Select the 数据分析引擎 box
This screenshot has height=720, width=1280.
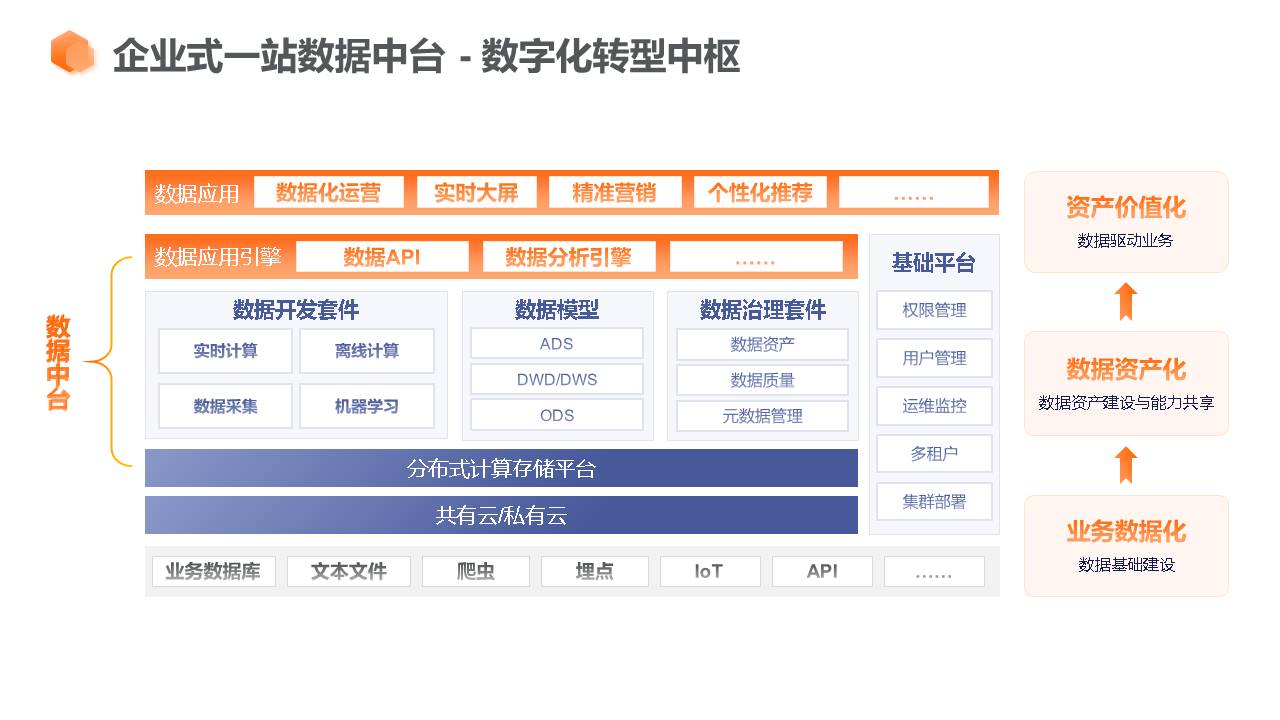pyautogui.click(x=569, y=257)
